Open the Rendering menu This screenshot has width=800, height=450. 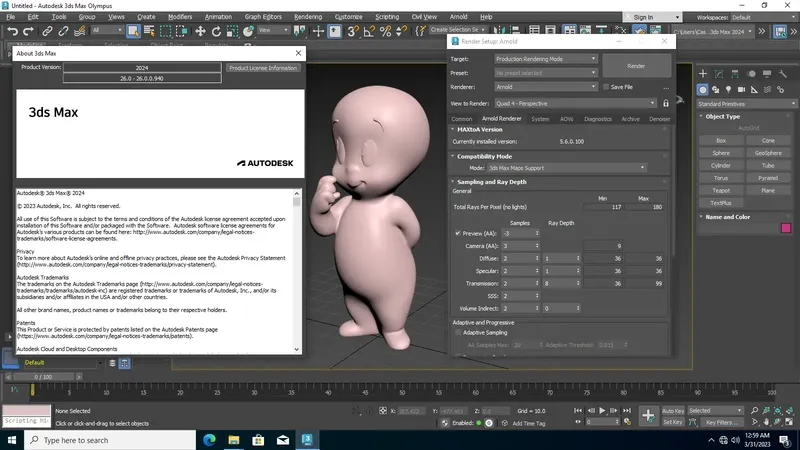[x=307, y=17]
